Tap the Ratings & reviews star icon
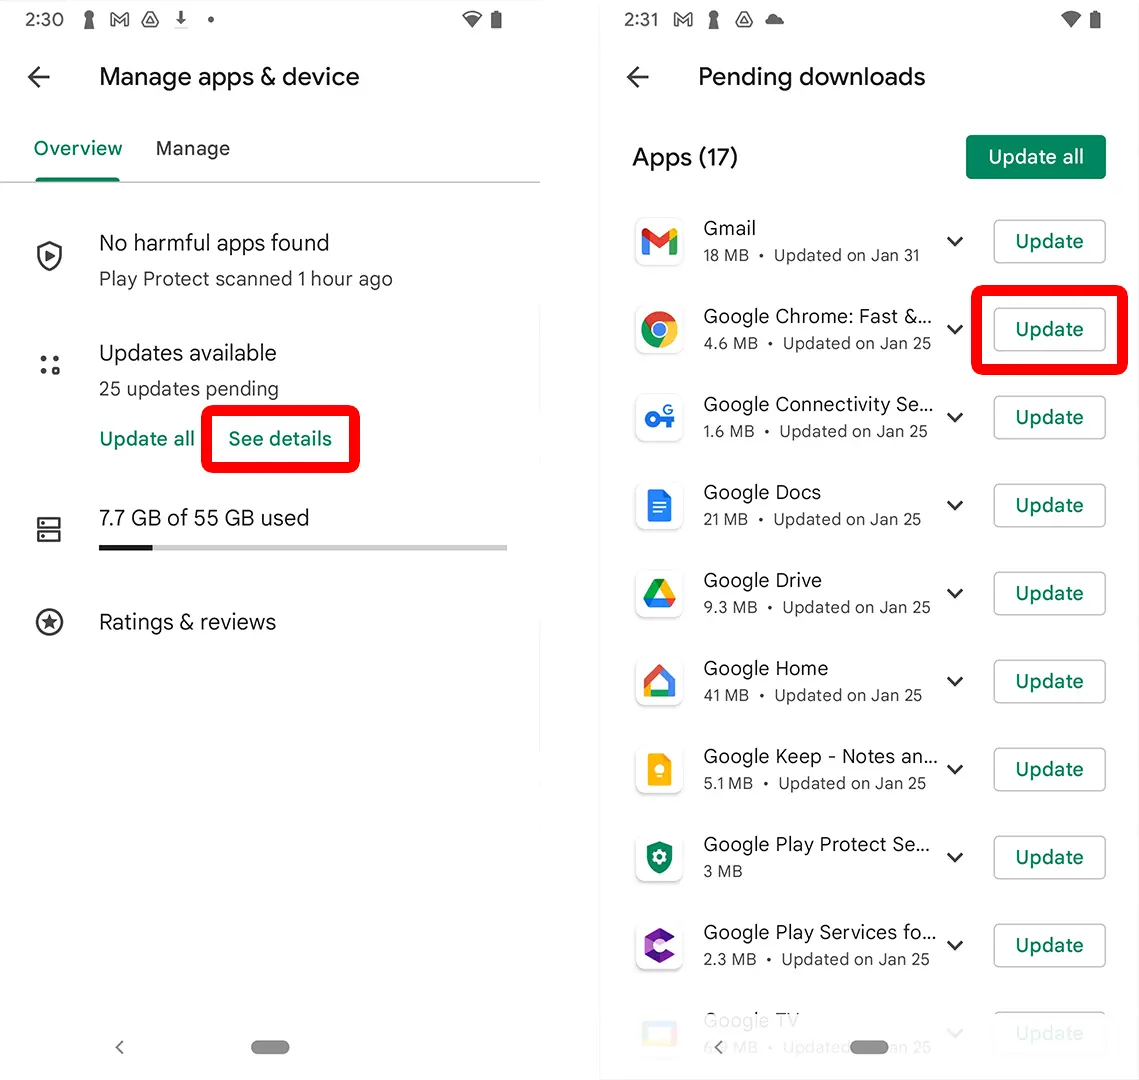The width and height of the screenshot is (1139, 1080). pyautogui.click(x=49, y=622)
